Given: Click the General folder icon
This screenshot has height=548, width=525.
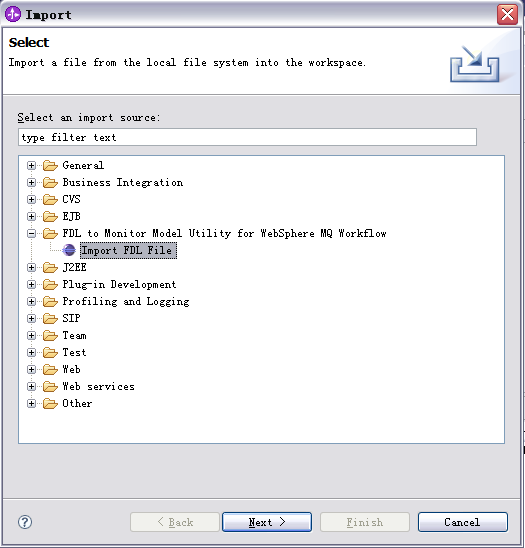Looking at the screenshot, I should click(x=50, y=165).
